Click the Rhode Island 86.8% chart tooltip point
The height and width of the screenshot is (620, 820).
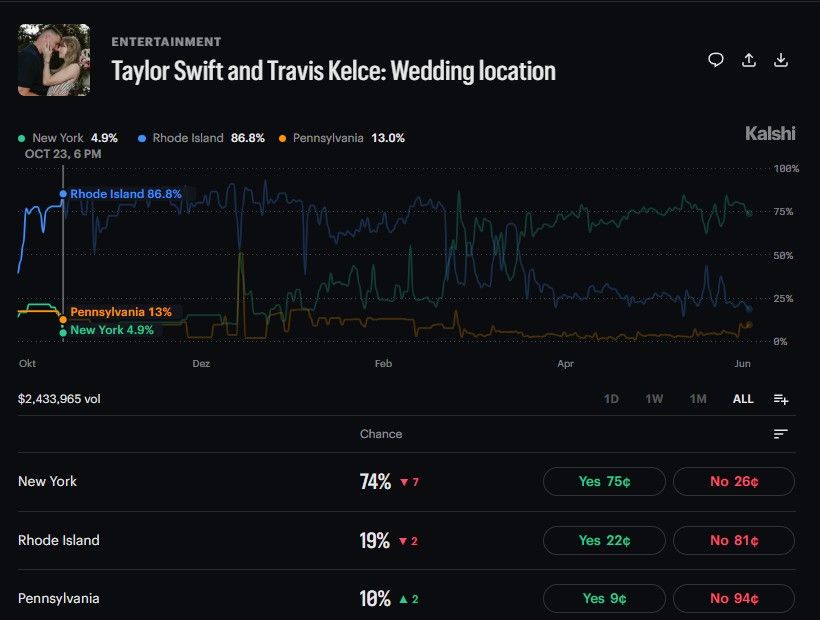coord(63,194)
